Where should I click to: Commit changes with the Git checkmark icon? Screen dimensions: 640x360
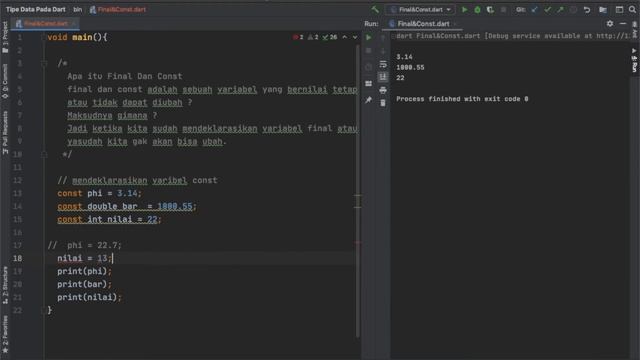(x=547, y=9)
